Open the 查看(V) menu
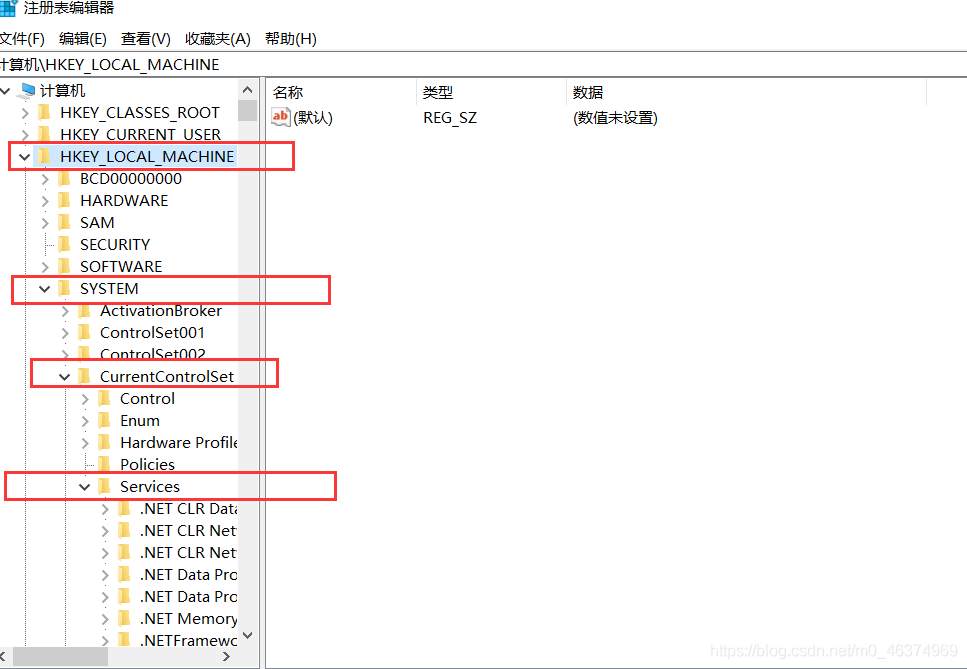 click(145, 38)
